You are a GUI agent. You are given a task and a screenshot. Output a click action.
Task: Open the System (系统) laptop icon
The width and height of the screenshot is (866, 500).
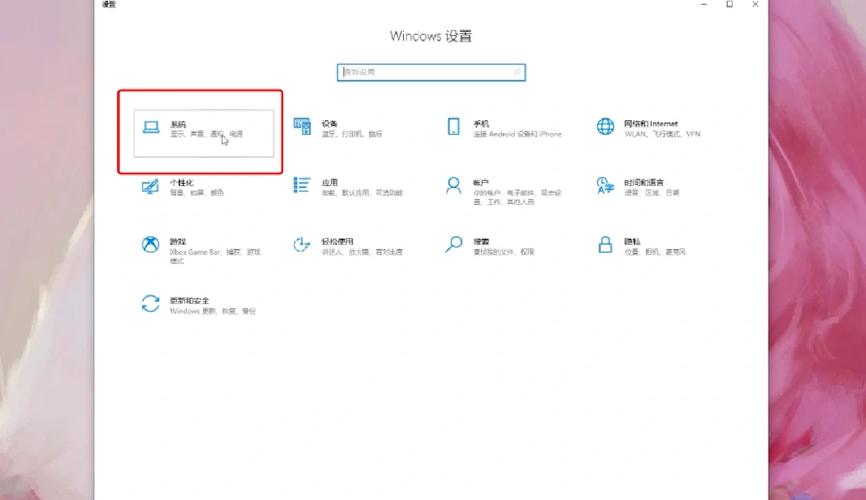(x=151, y=127)
